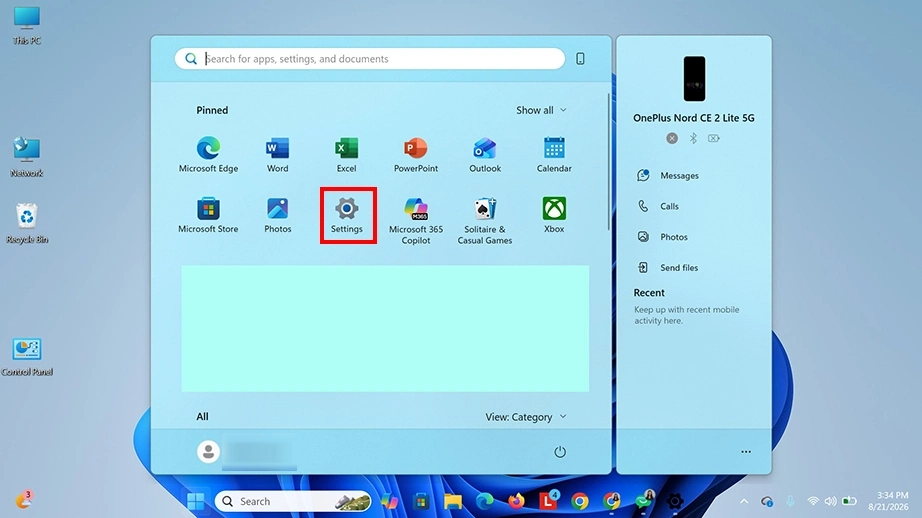The height and width of the screenshot is (518, 922).
Task: Click the taskbar Search box
Action: point(293,502)
